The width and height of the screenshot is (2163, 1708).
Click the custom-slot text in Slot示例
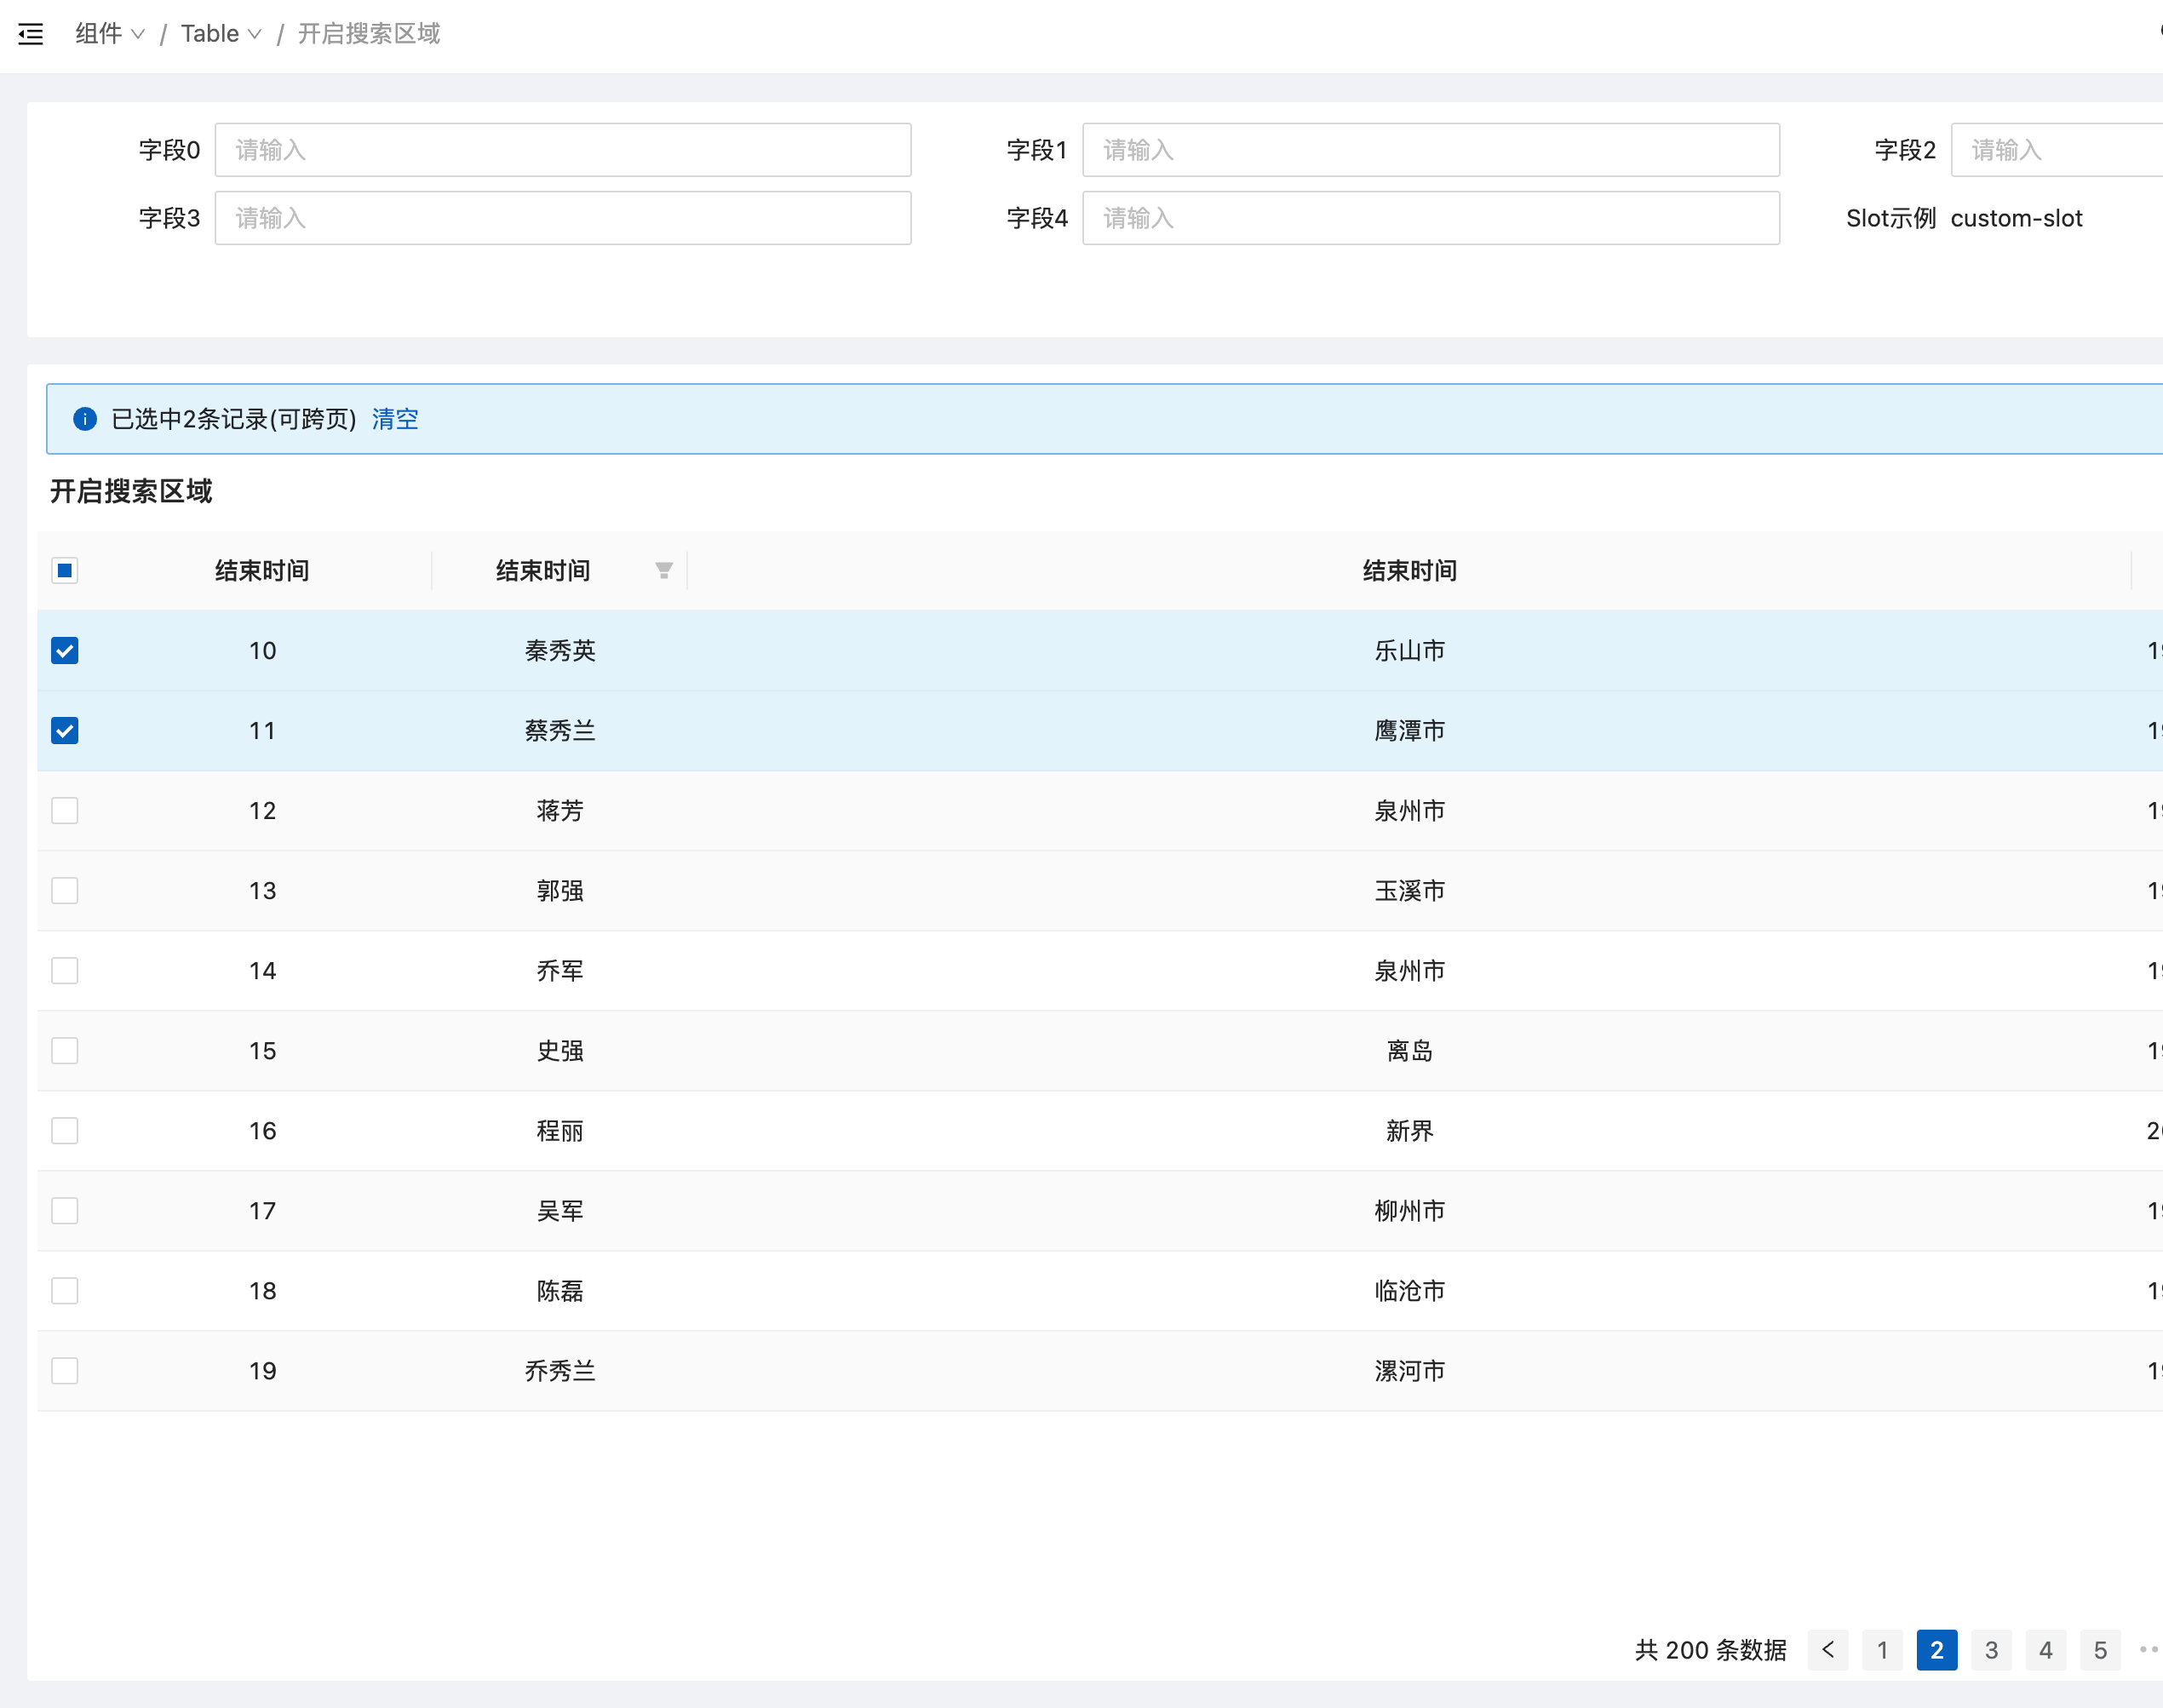pos(2016,218)
